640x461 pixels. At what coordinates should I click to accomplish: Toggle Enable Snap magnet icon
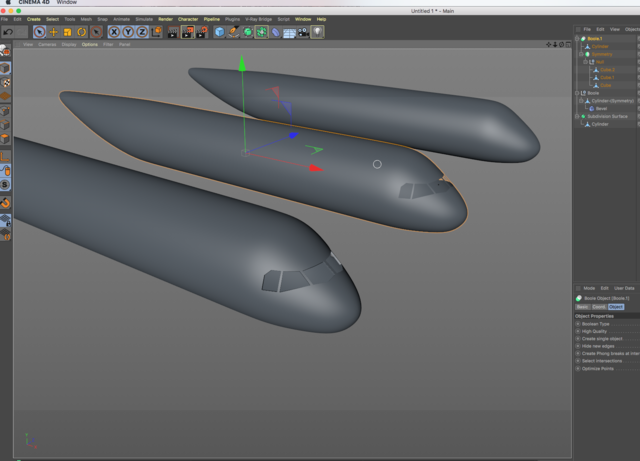pyautogui.click(x=5, y=202)
